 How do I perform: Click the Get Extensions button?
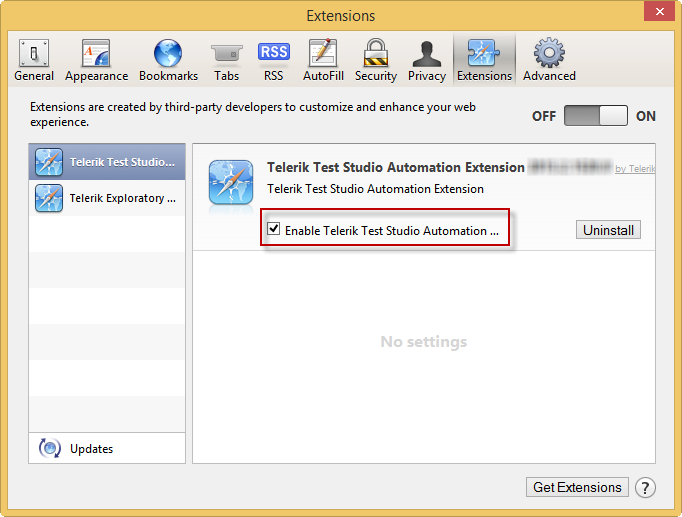click(x=577, y=488)
